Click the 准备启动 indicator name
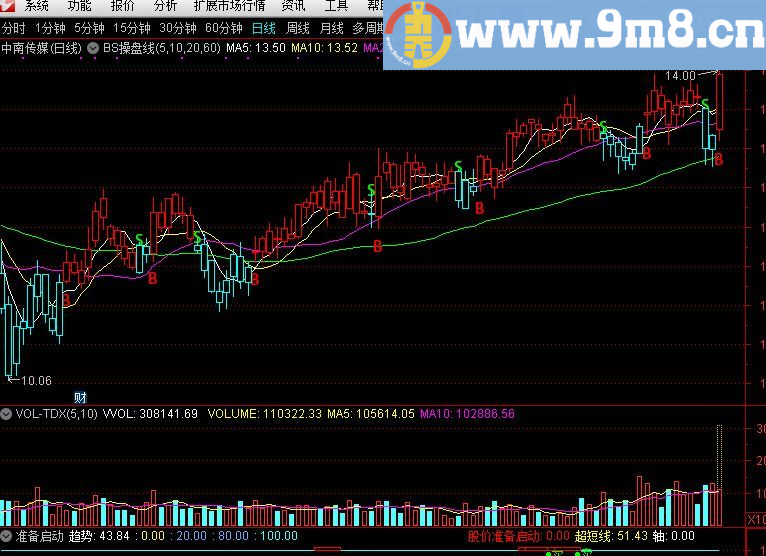 point(40,536)
